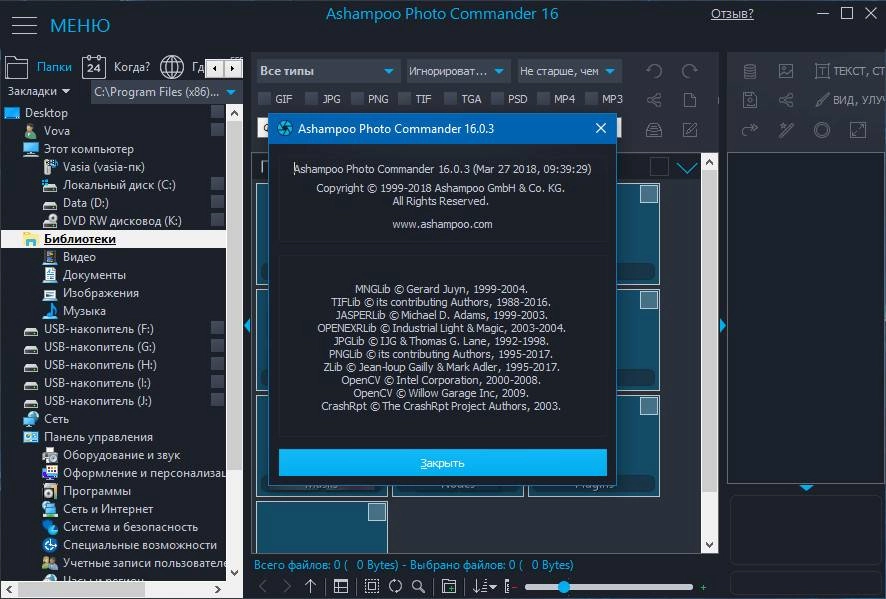Open the hamburger МЕНЮ icon

24,25
